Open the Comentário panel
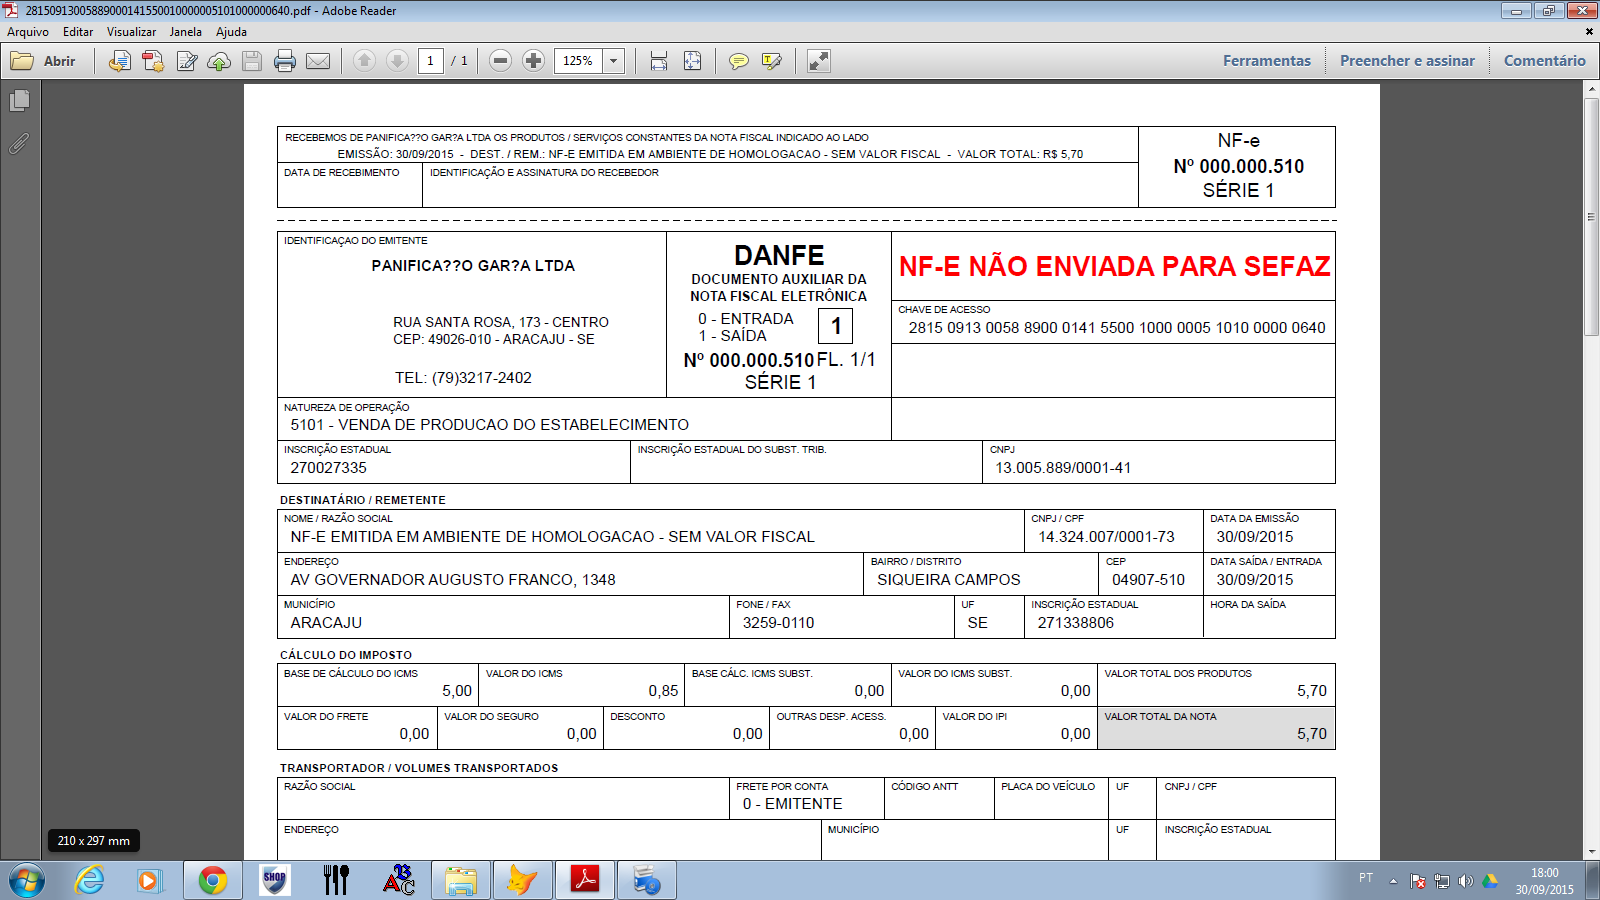1600x900 pixels. tap(1545, 61)
